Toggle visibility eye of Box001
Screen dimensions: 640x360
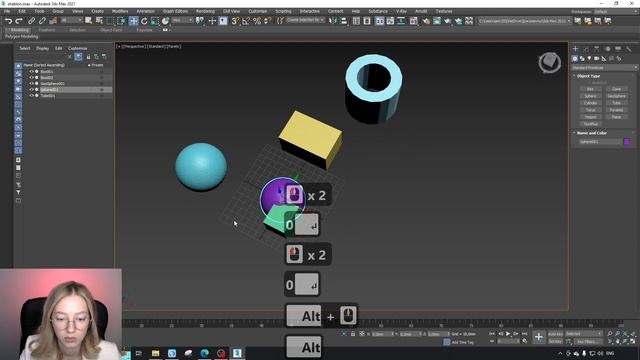31,71
